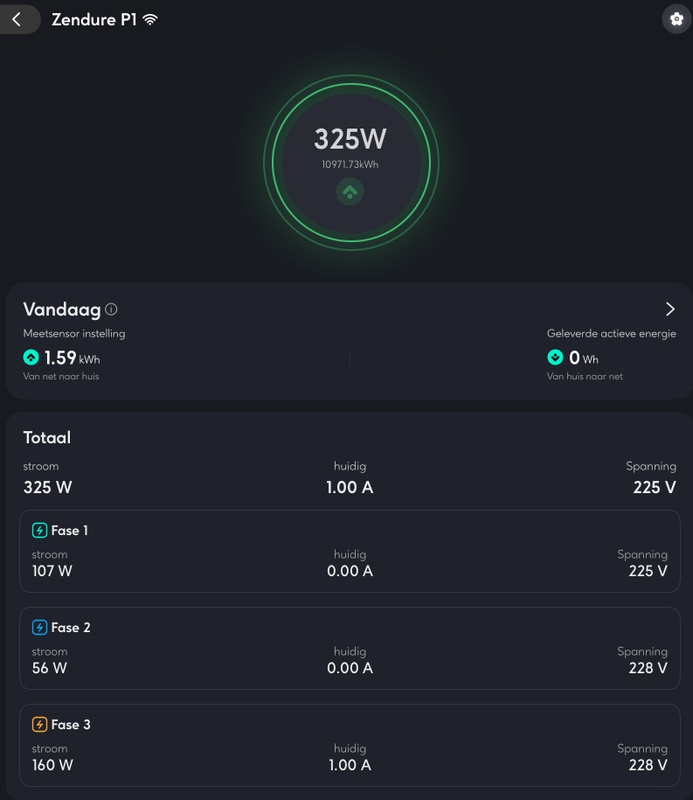693x800 pixels.
Task: Click the Zendure P1 device title
Action: 93,20
